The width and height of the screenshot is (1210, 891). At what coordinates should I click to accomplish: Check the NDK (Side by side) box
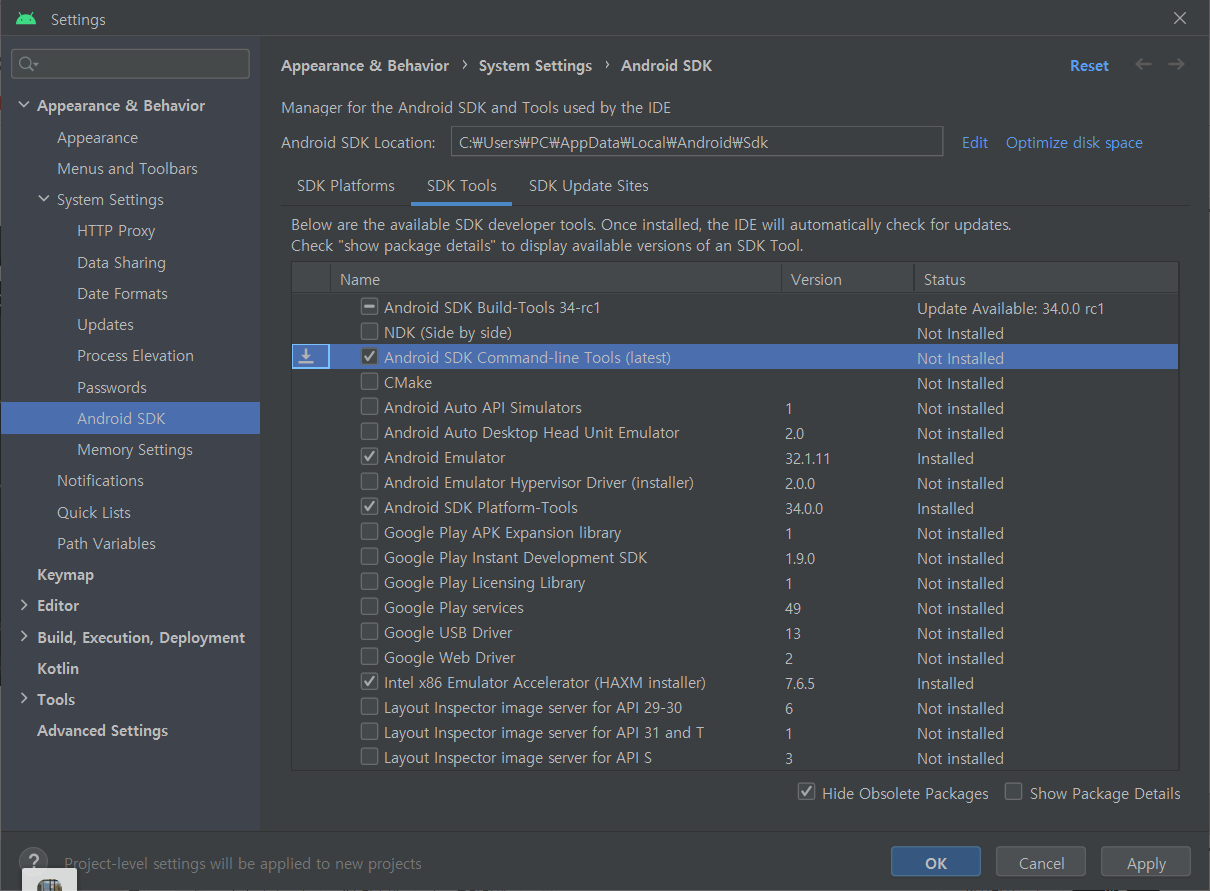pyautogui.click(x=369, y=332)
